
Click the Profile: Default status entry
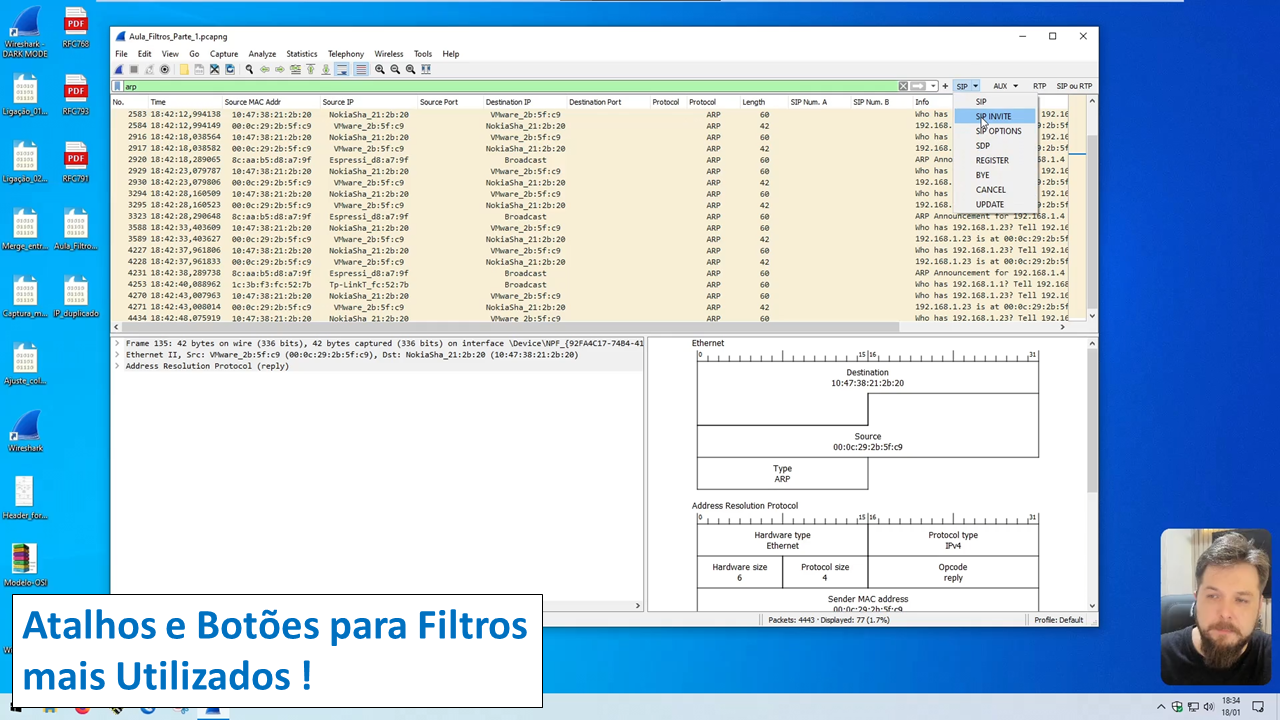1059,620
